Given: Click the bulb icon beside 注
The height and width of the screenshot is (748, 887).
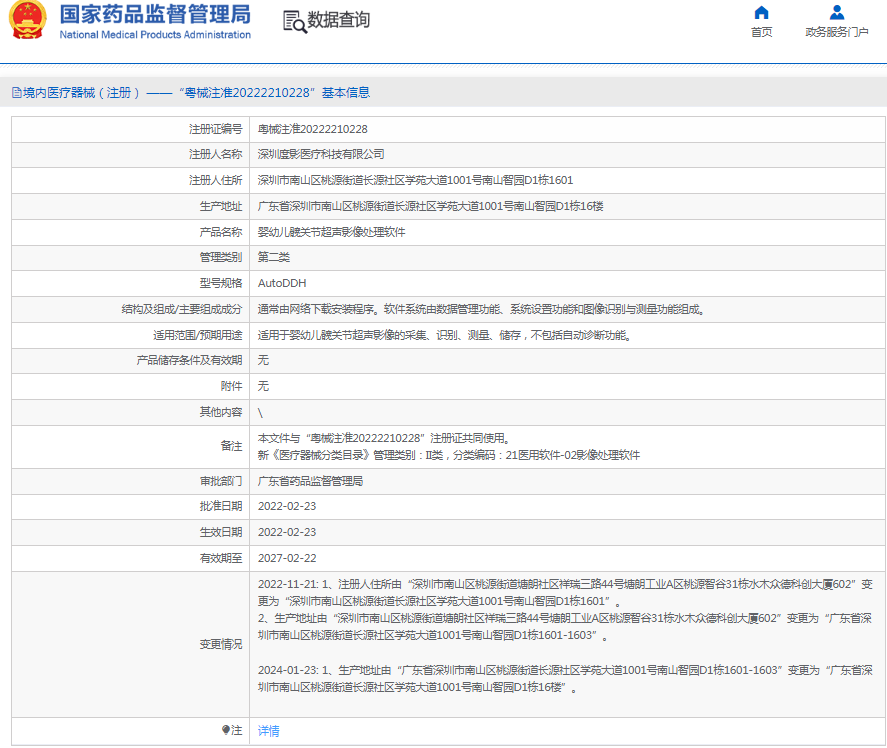Looking at the screenshot, I should 226,730.
